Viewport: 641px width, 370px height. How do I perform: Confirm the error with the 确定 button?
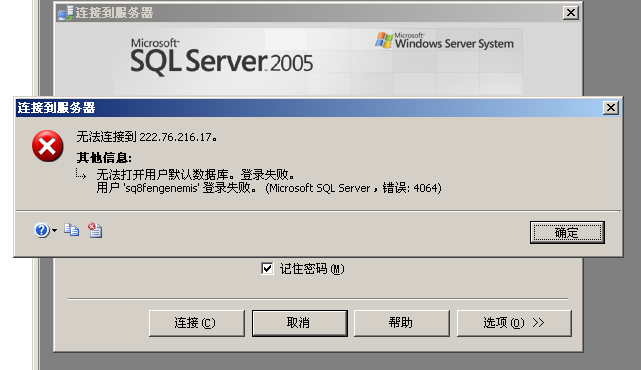pyautogui.click(x=567, y=233)
